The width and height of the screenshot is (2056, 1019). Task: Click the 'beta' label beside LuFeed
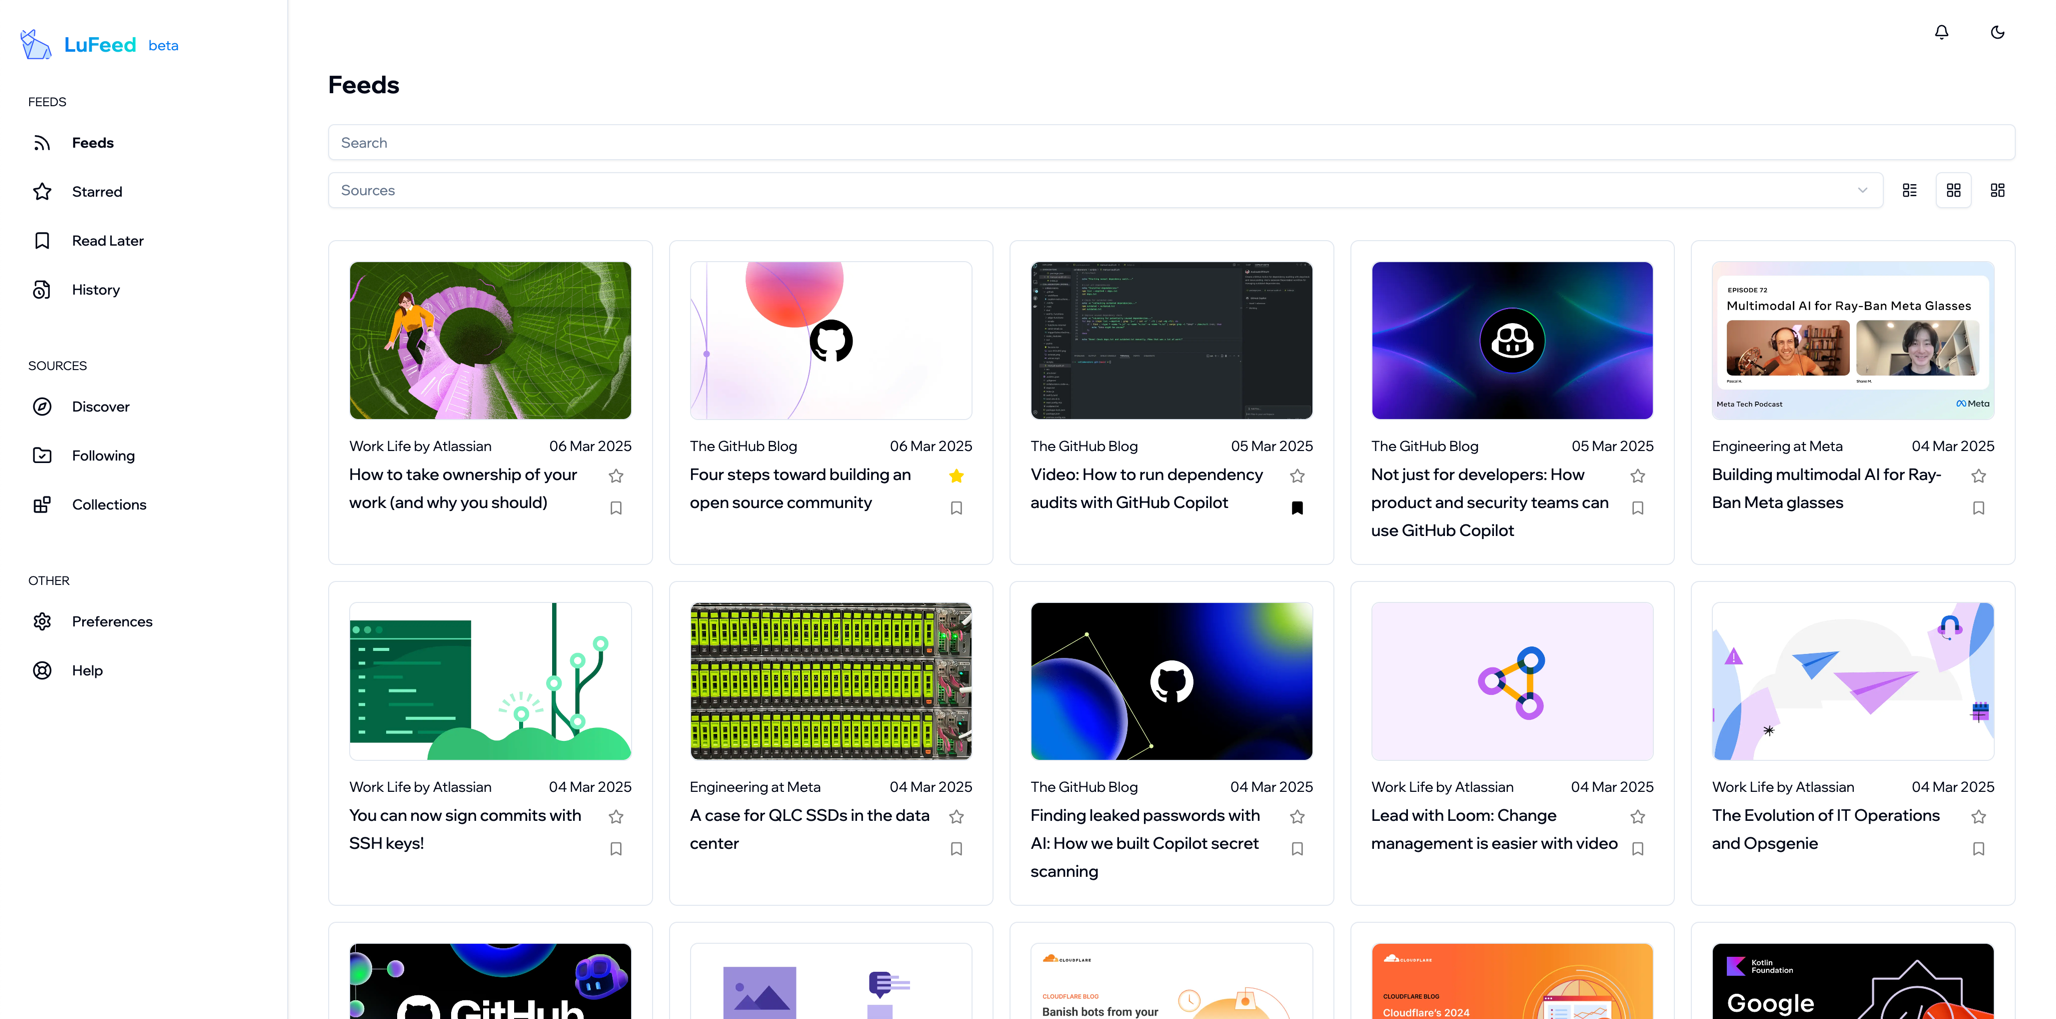click(x=163, y=45)
